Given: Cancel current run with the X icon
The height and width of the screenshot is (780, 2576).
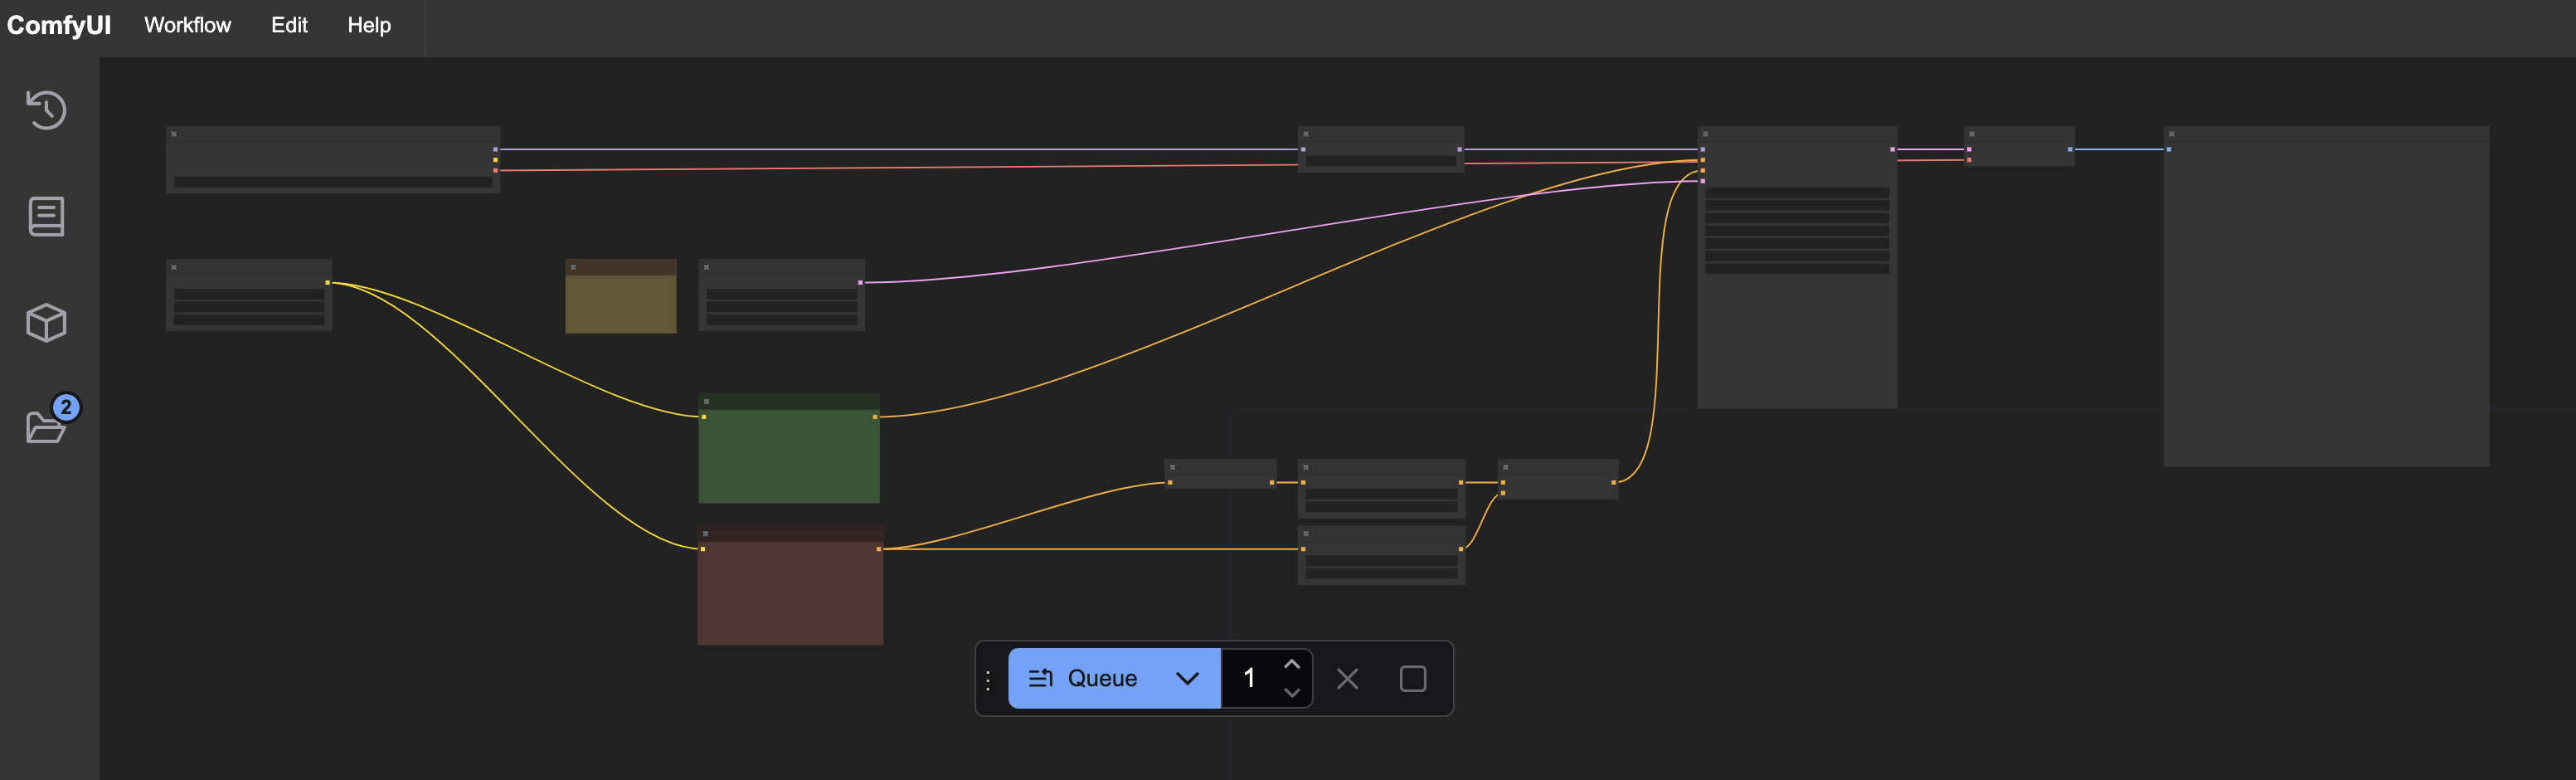Looking at the screenshot, I should click(1347, 679).
